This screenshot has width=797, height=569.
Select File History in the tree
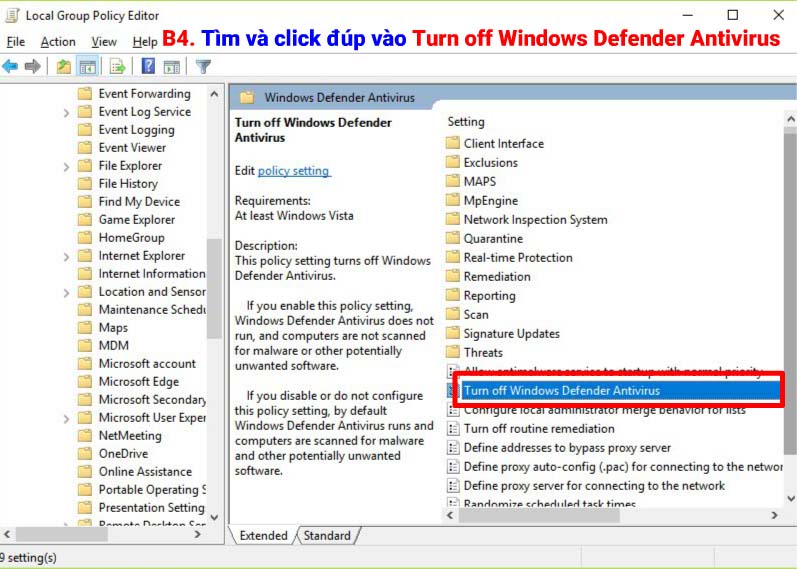pyautogui.click(x=128, y=184)
